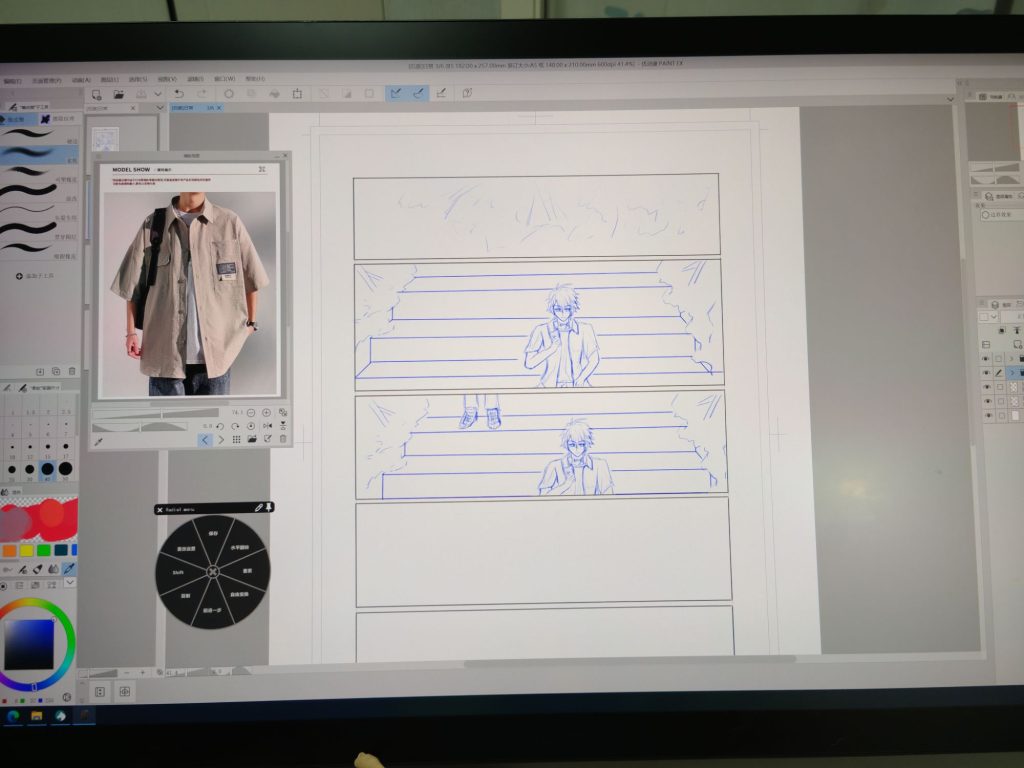
Task: Click flip horizontal icon in the reference window
Action: point(267,426)
